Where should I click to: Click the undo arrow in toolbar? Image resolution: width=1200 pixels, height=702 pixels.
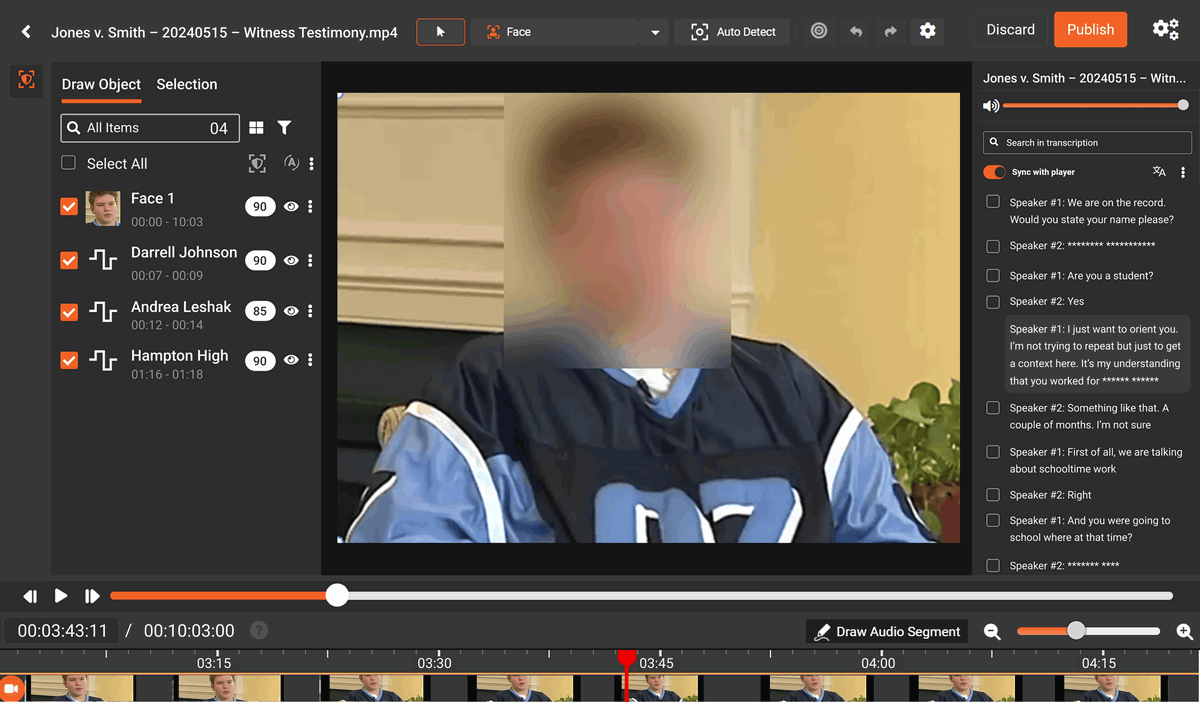coord(856,32)
